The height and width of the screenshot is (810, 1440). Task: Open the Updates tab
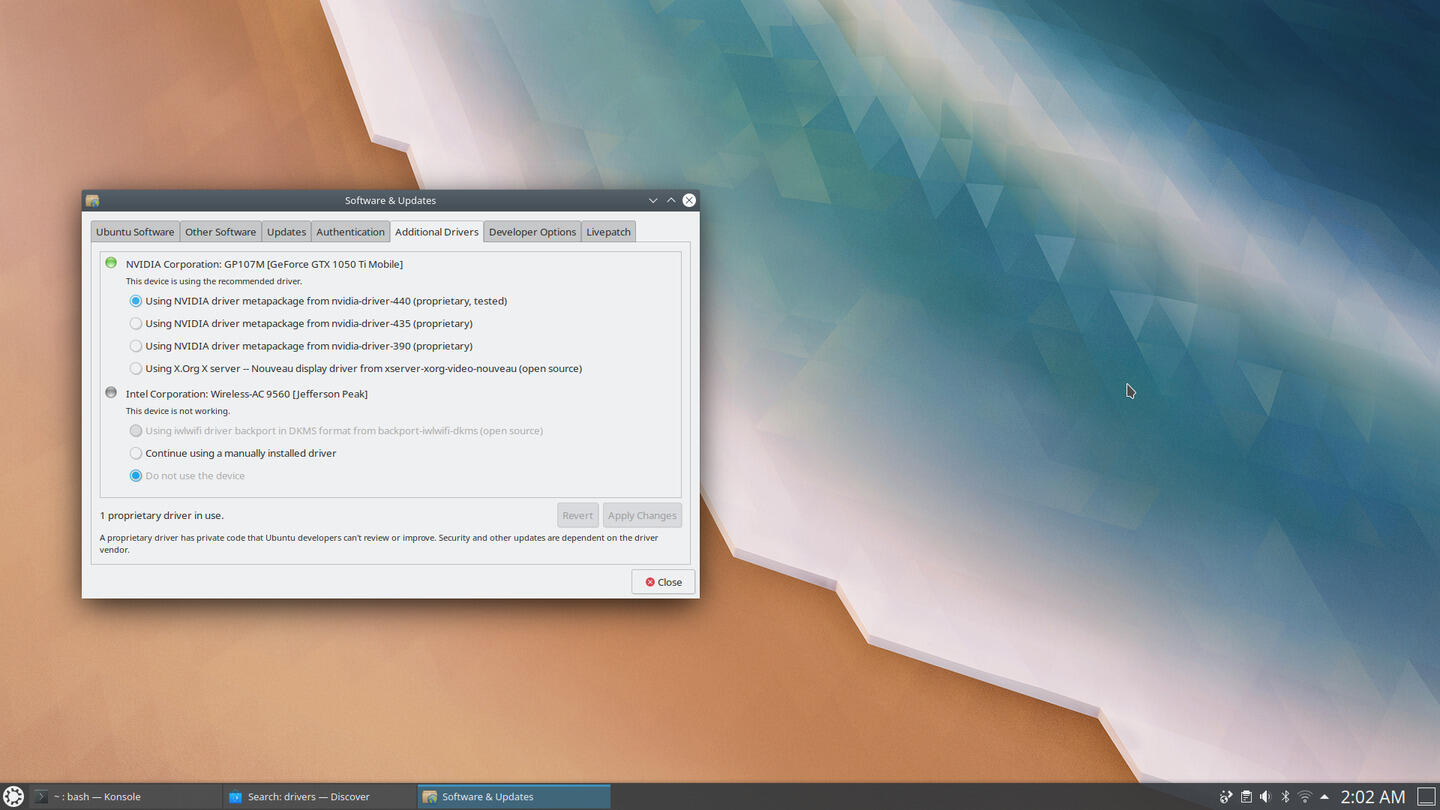click(x=286, y=232)
